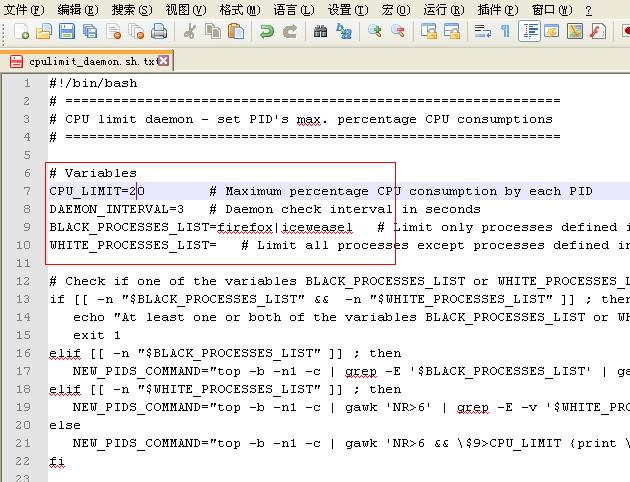Viewport: 630px width, 482px height.
Task: Open the 搜索(S) menu
Action: 132,10
